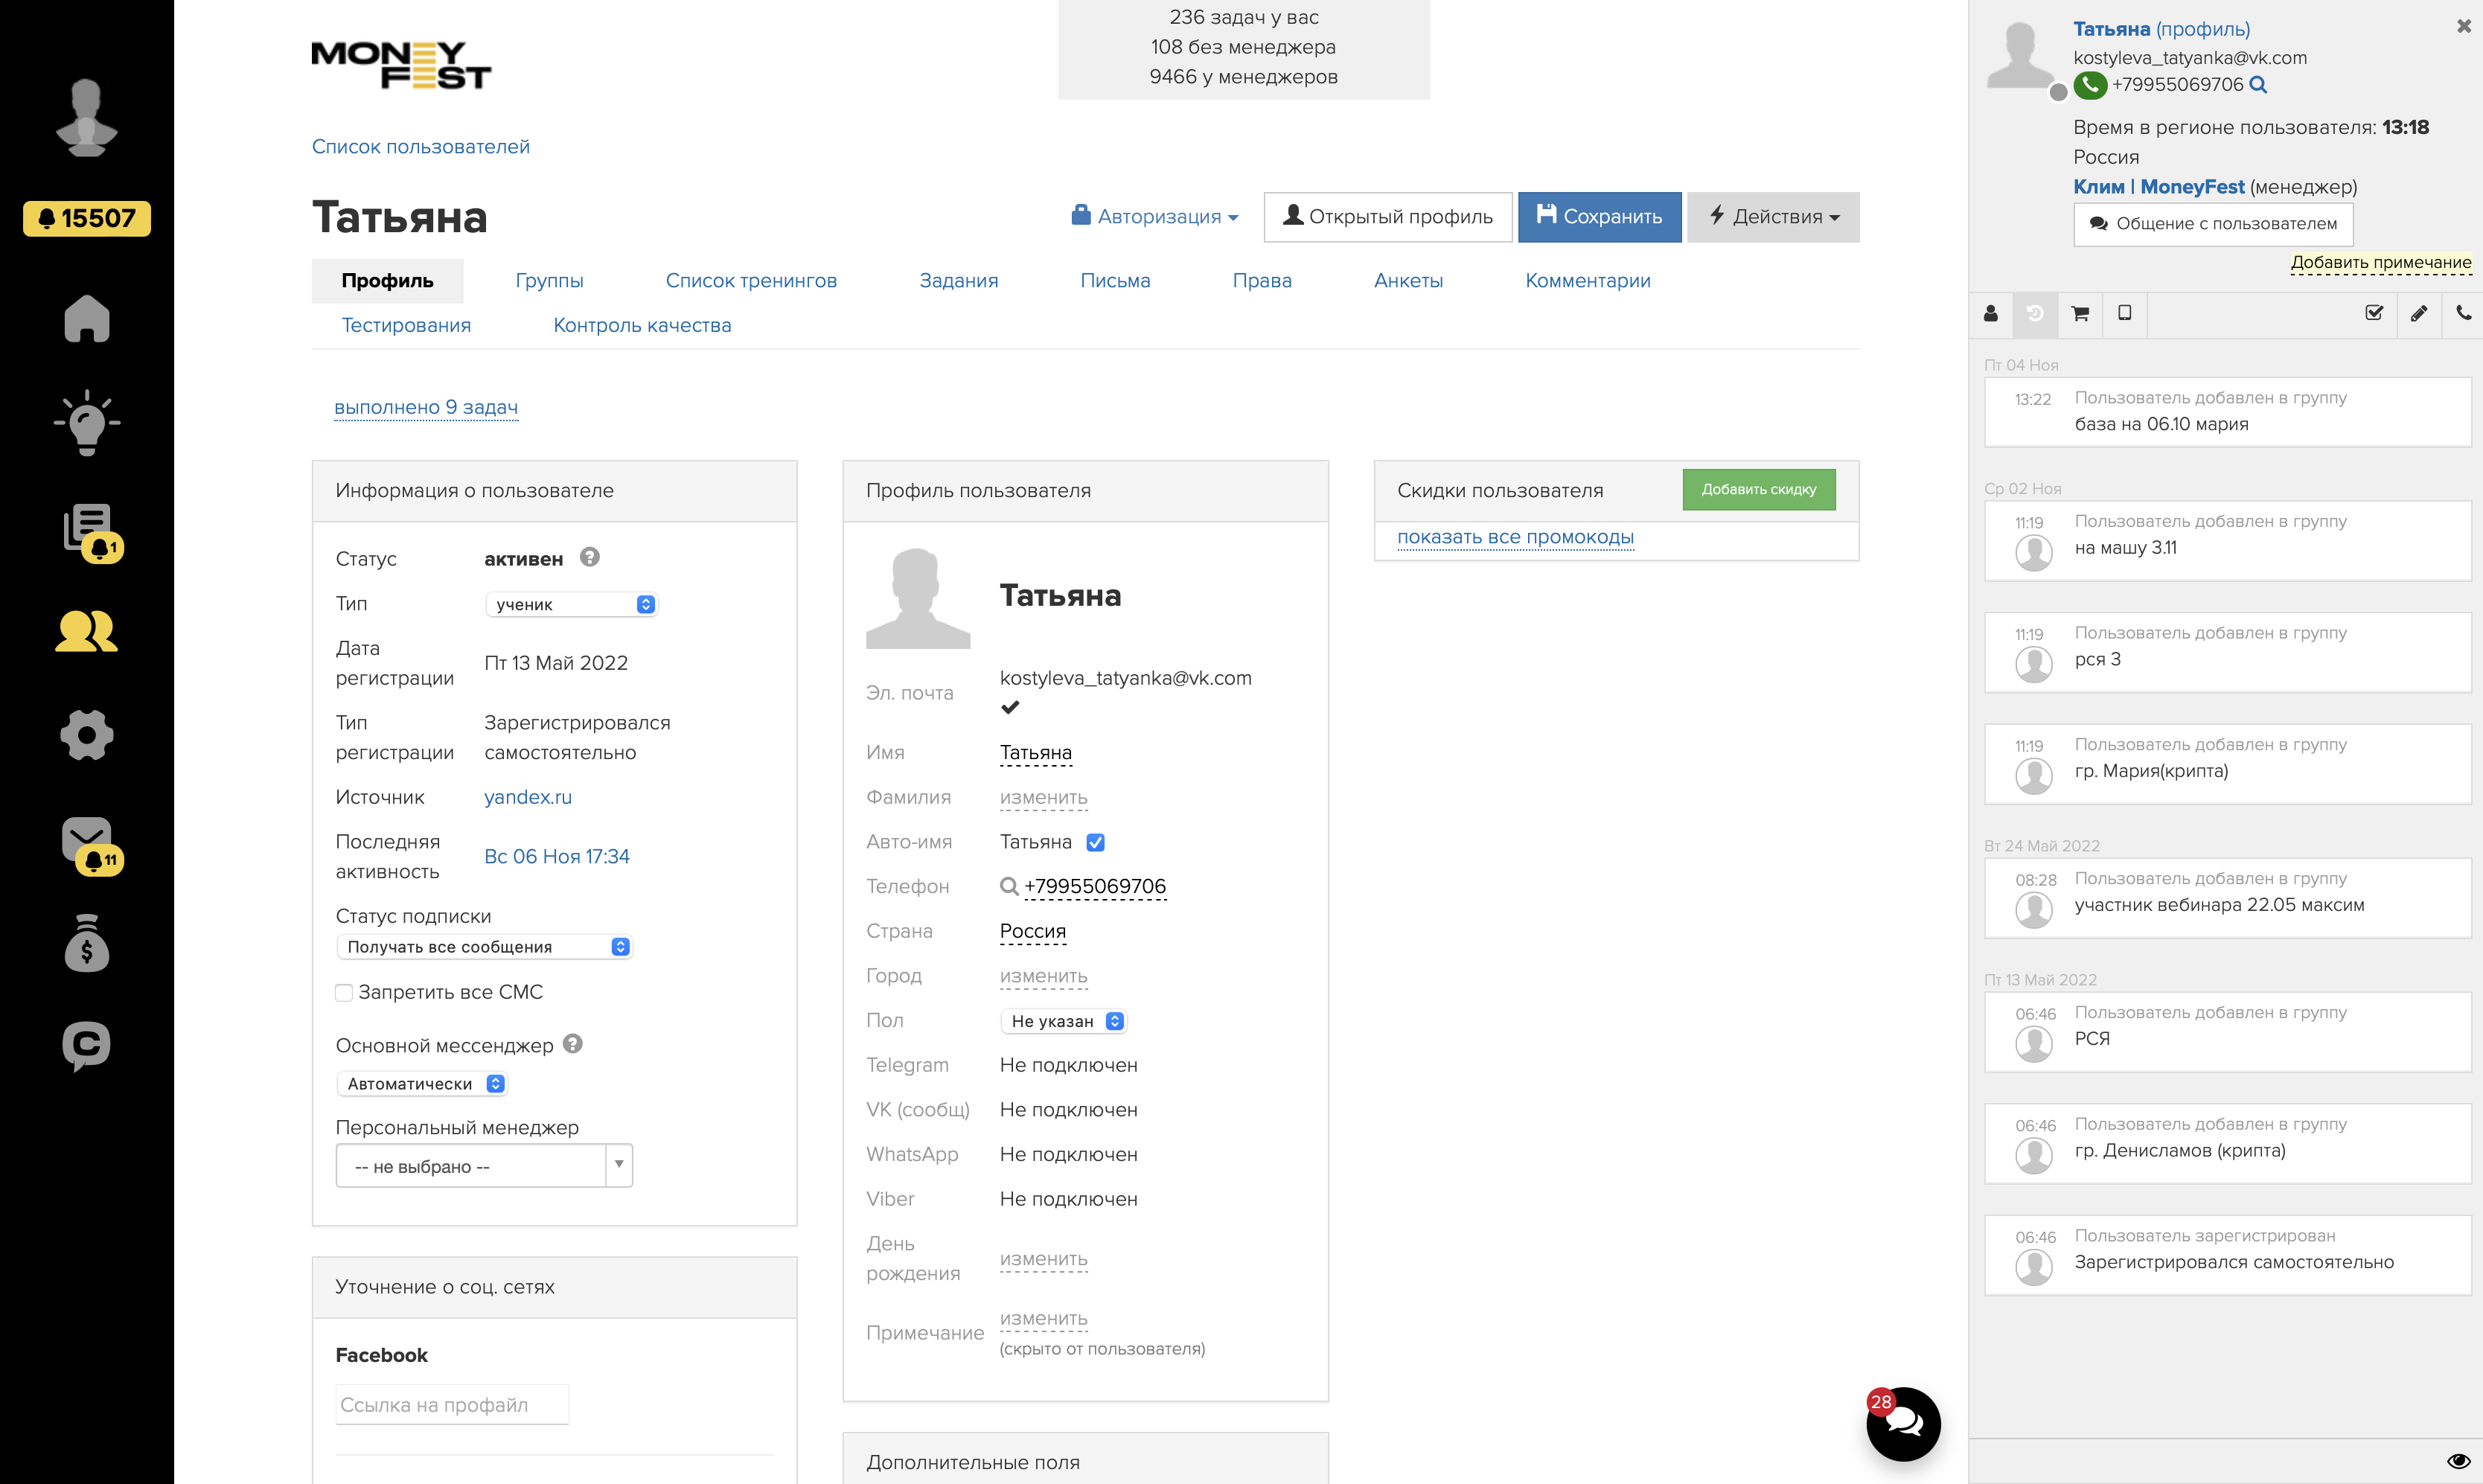The width and height of the screenshot is (2483, 1484).
Task: Uncheck the Авто-имя checkbox
Action: (1096, 843)
